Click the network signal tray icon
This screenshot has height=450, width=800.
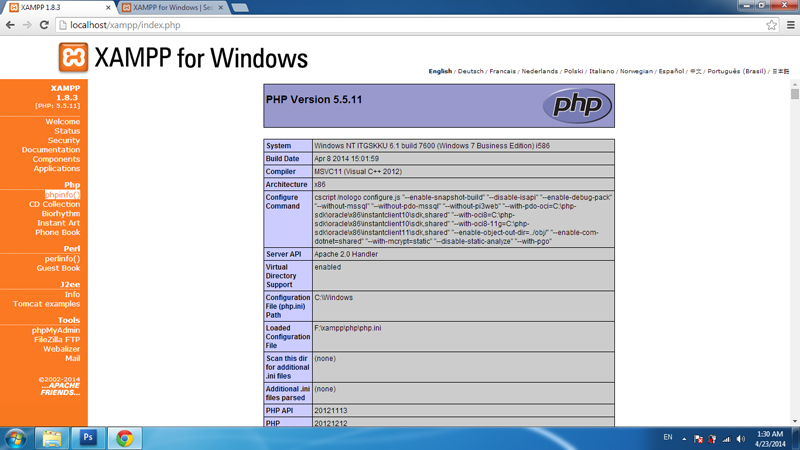pos(727,439)
